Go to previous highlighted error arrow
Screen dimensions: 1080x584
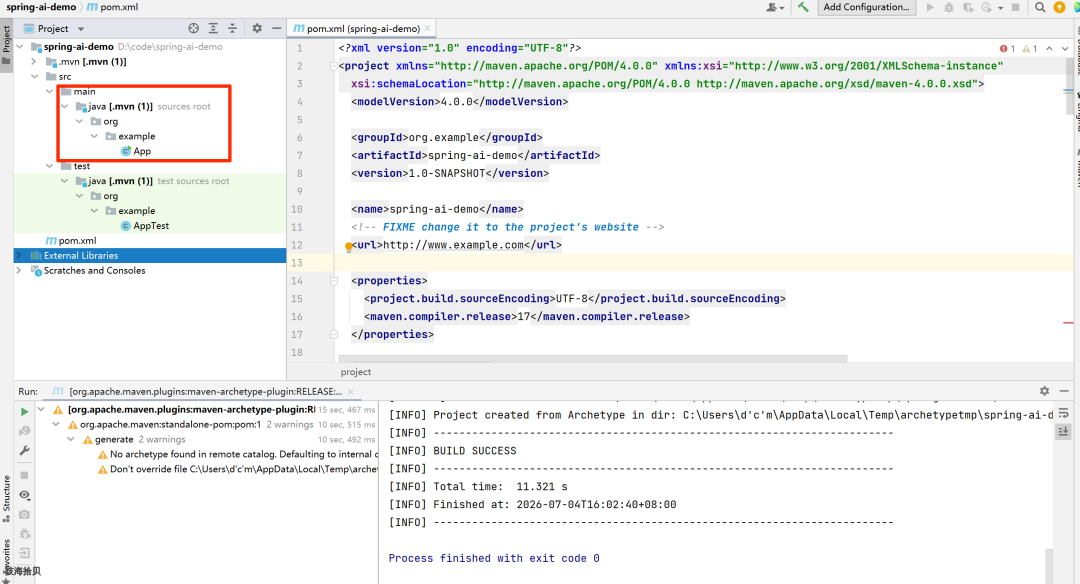pos(1049,48)
